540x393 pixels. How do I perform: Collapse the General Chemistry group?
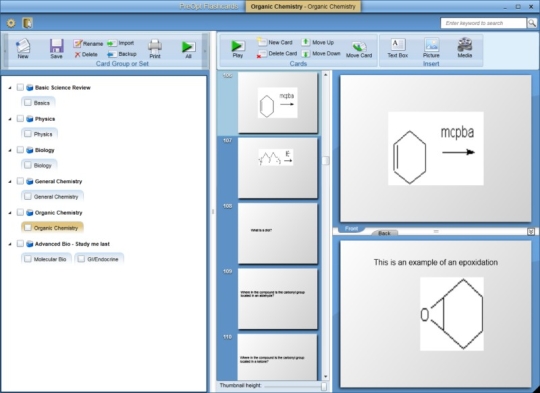click(x=10, y=182)
